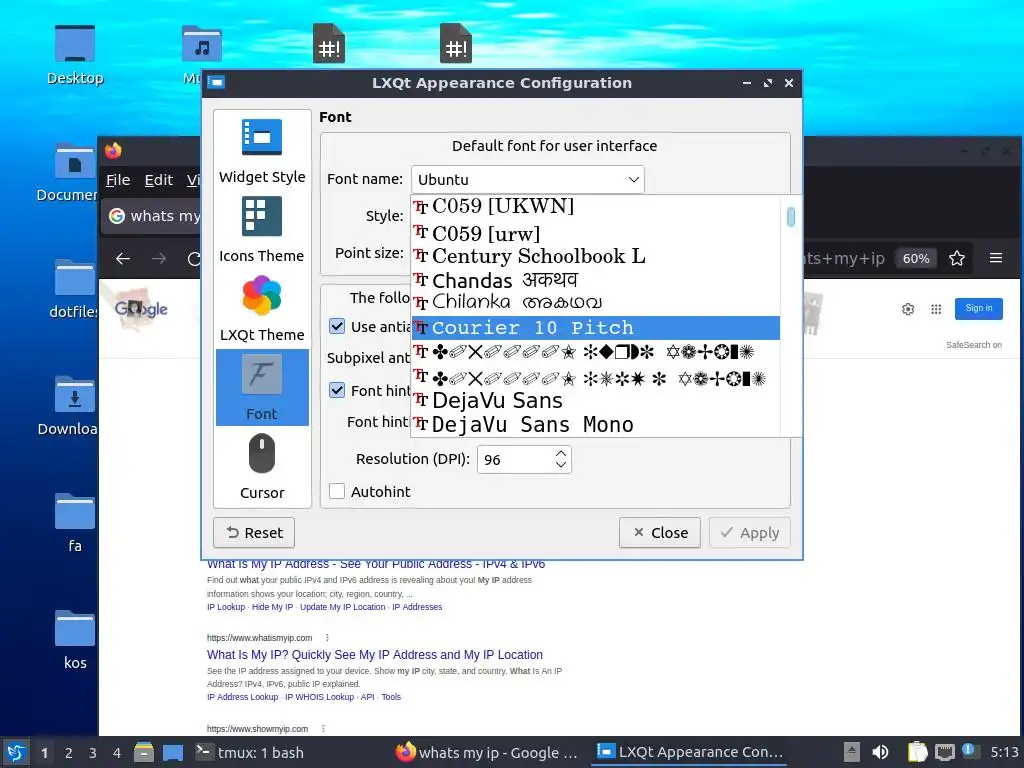Open the LXQt application menu in the panel
This screenshot has width=1024, height=768.
(16, 752)
